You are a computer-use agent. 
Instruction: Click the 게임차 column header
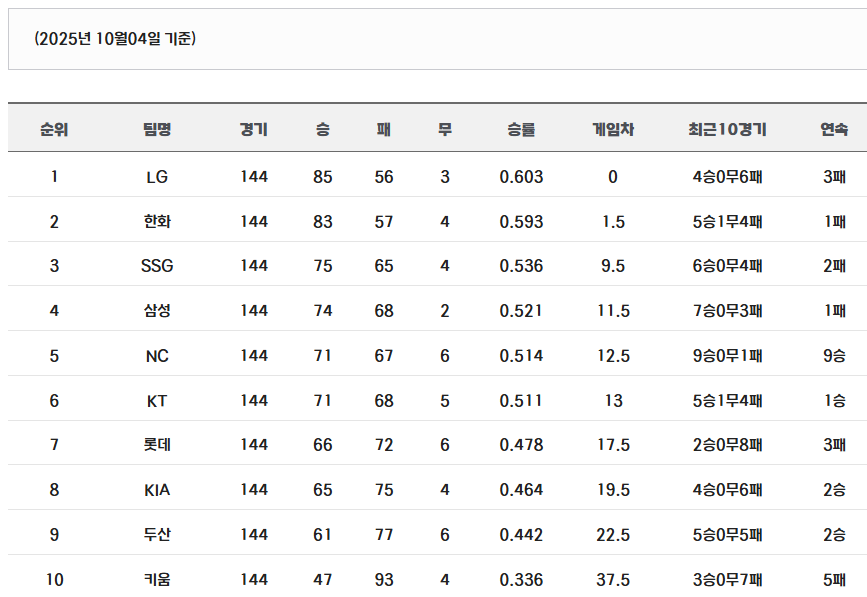(x=613, y=129)
